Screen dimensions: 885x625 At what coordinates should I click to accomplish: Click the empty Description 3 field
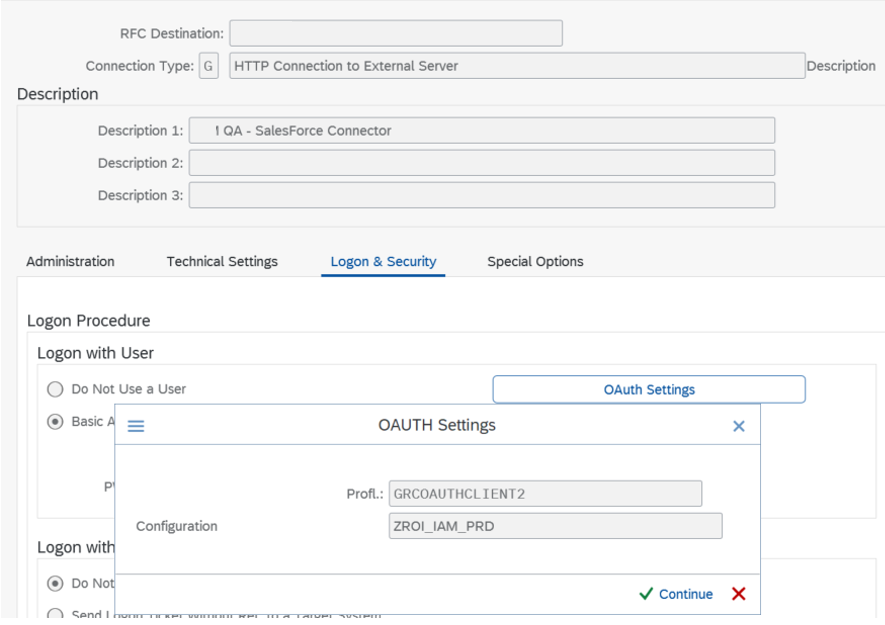tap(481, 194)
